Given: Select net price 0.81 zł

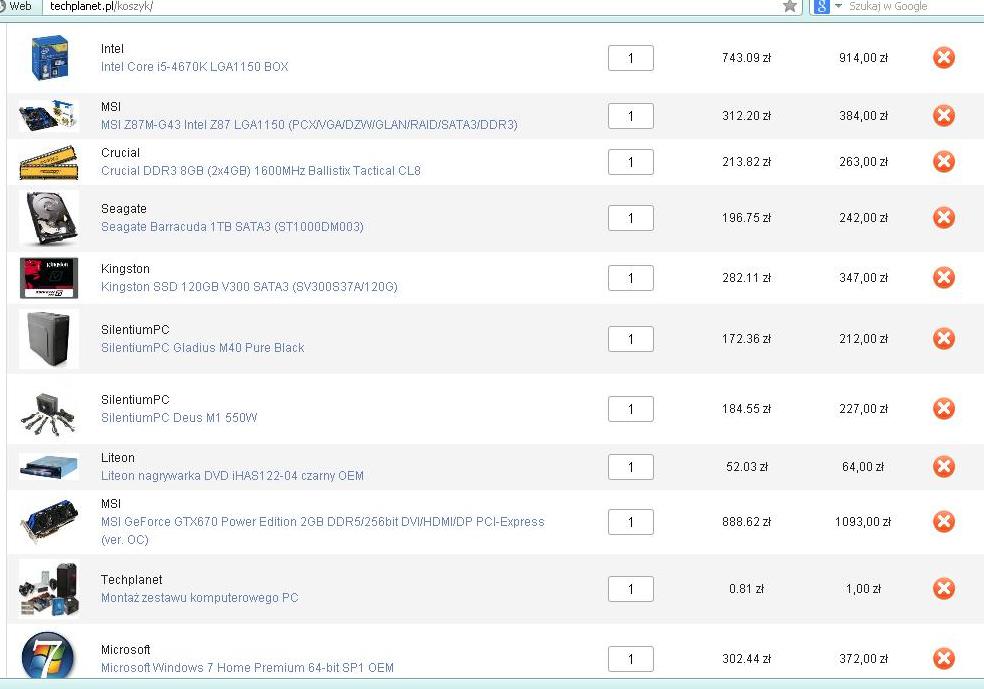Looking at the screenshot, I should 746,589.
